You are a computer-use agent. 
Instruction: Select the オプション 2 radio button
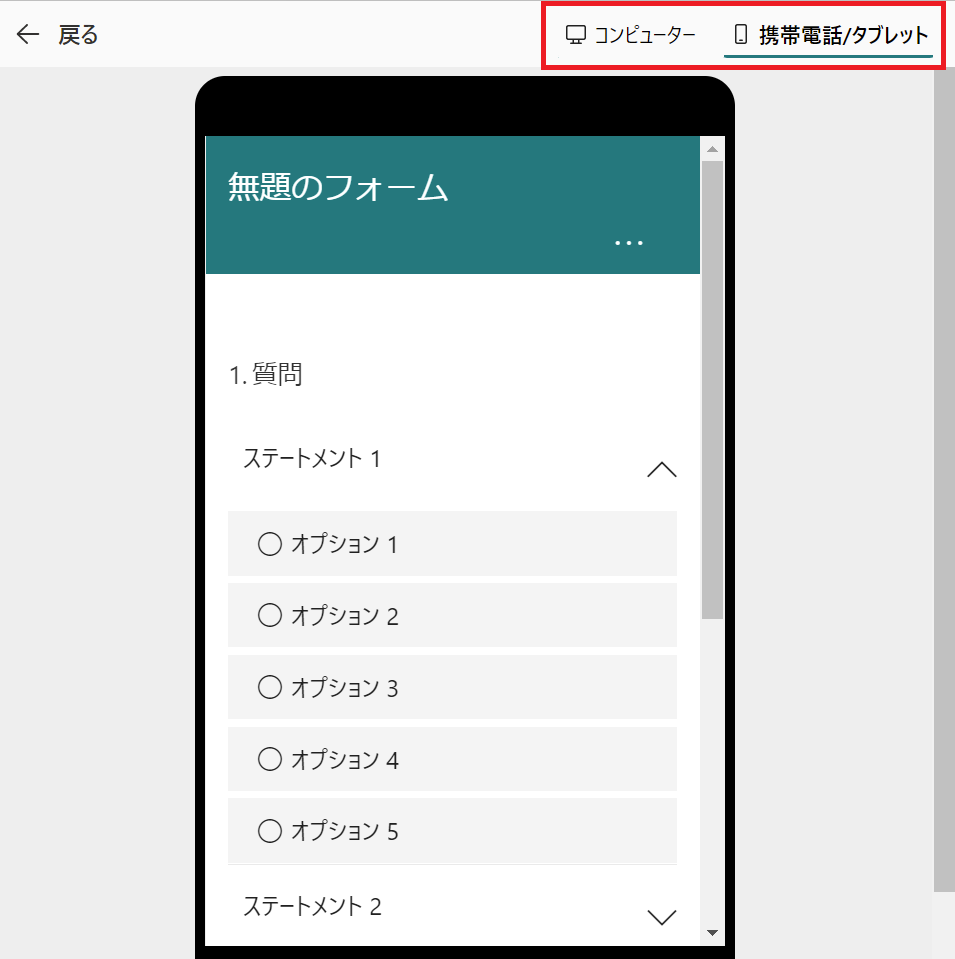pyautogui.click(x=270, y=615)
